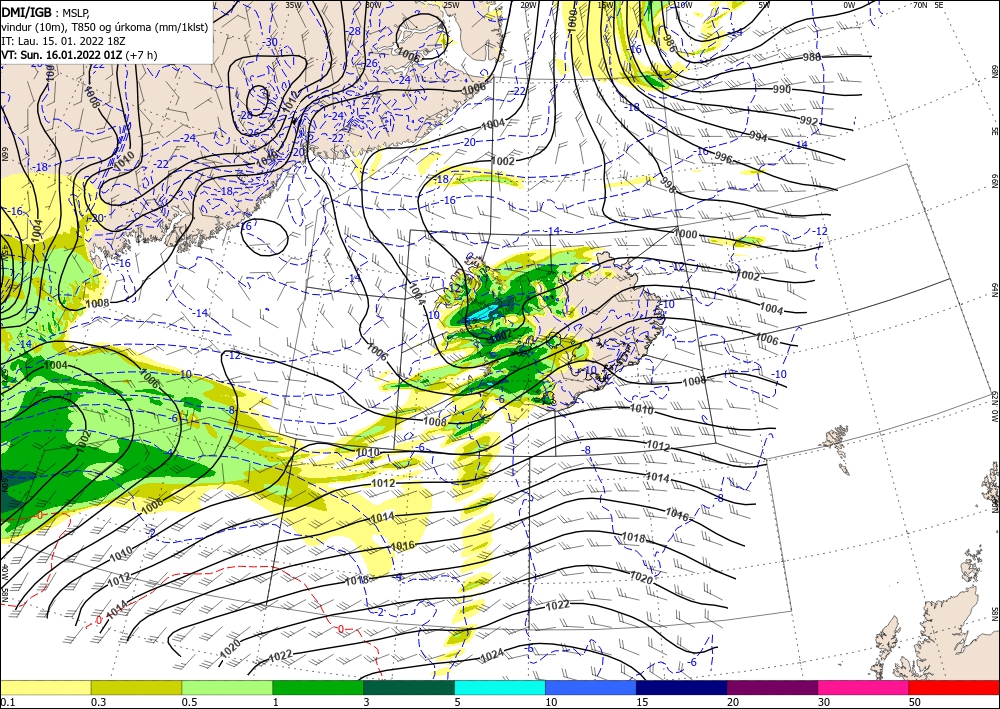Click the 15W longitude label
This screenshot has height=709, width=1000.
[x=606, y=4]
